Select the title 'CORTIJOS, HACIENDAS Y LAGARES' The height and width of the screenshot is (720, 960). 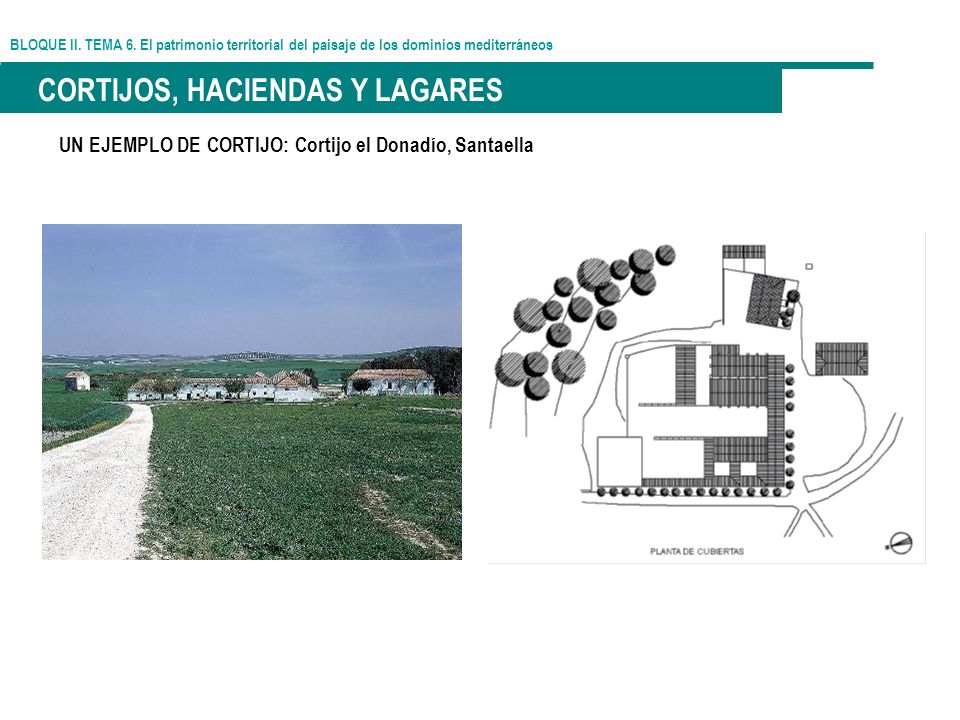point(270,90)
